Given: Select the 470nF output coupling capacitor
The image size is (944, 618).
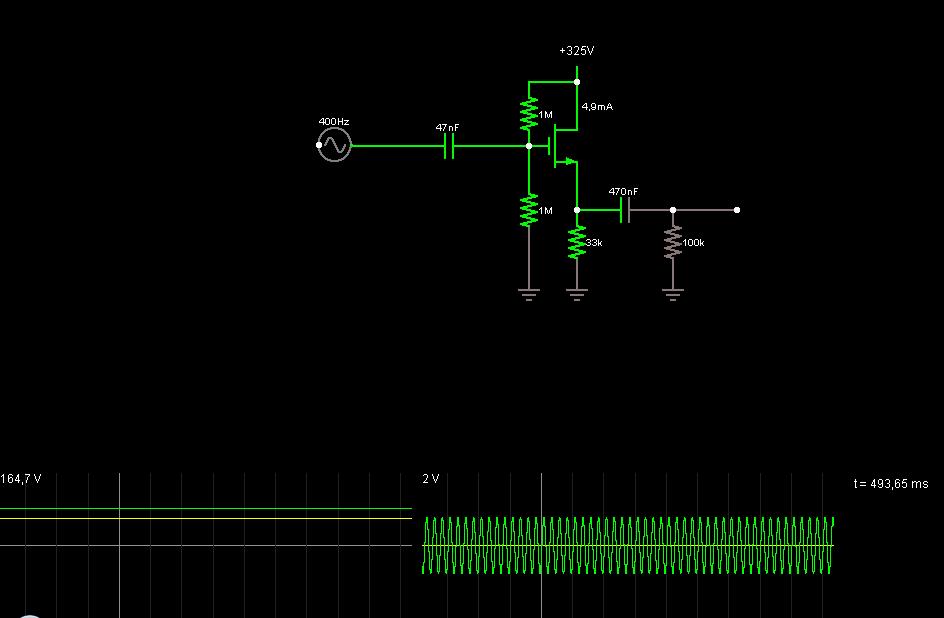Looking at the screenshot, I should [625, 210].
